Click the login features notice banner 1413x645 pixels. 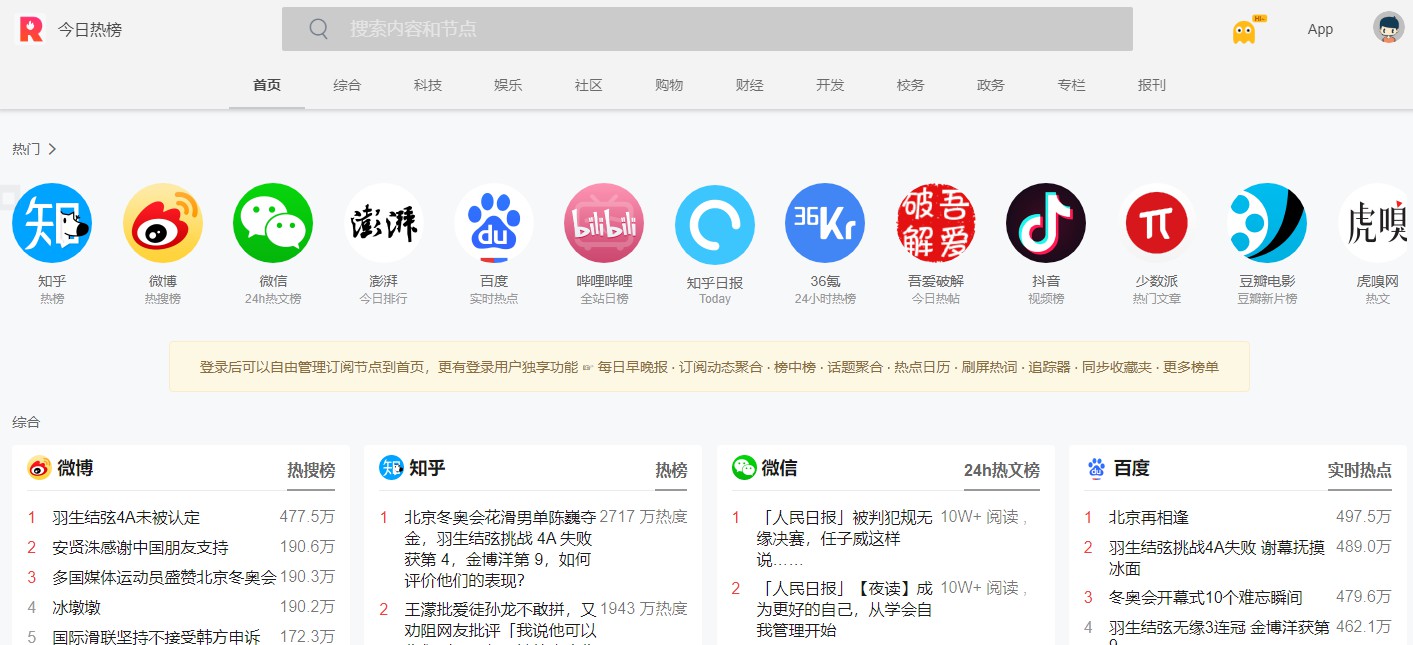coord(709,367)
